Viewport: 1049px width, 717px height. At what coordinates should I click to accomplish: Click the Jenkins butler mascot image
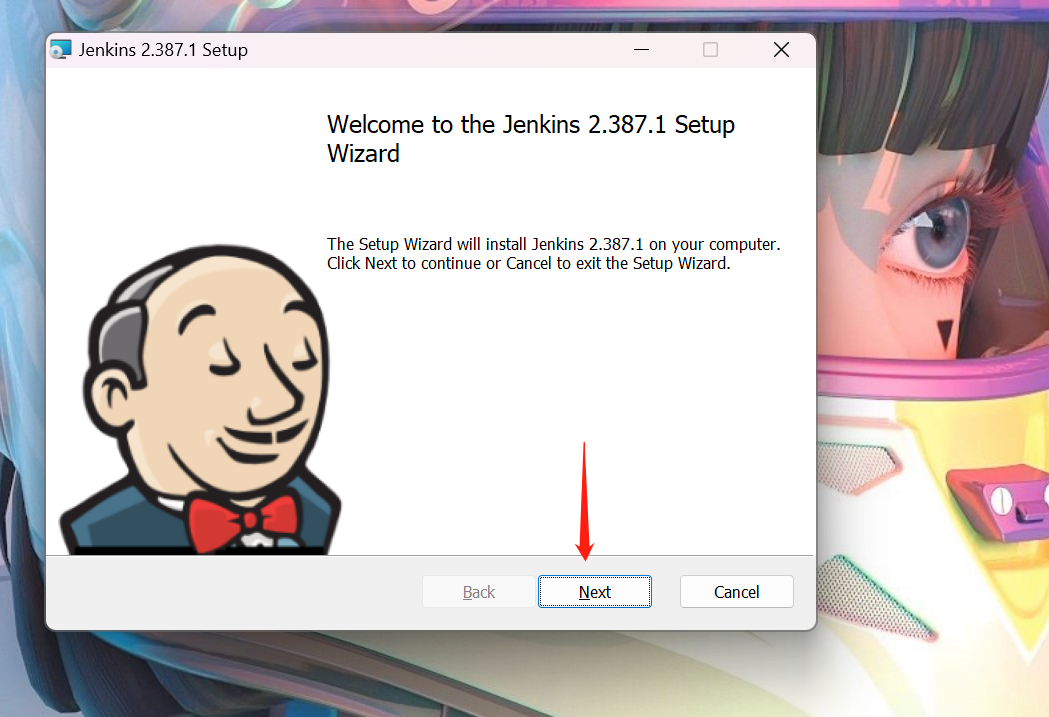point(201,399)
